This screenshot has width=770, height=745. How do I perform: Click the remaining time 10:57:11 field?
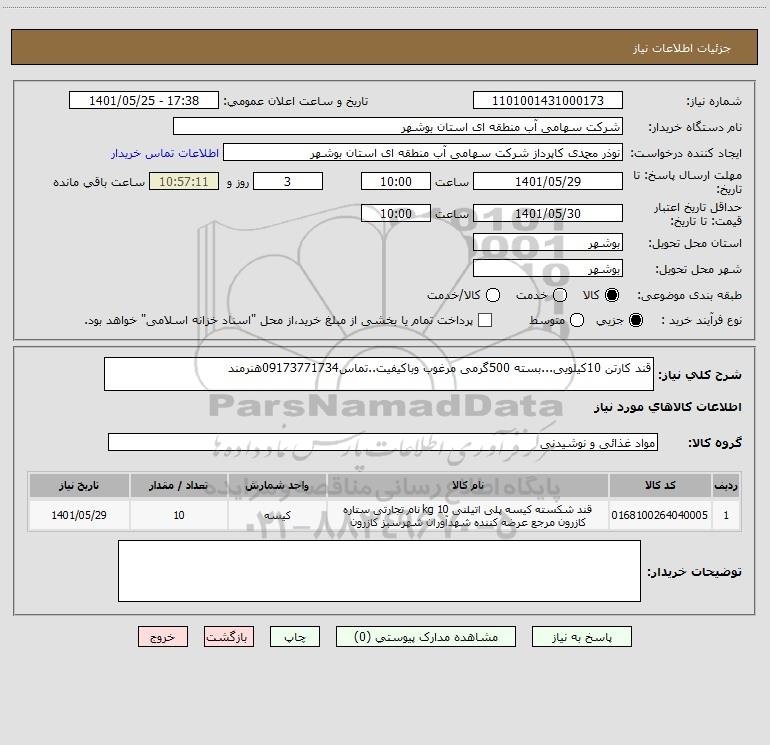[x=184, y=182]
